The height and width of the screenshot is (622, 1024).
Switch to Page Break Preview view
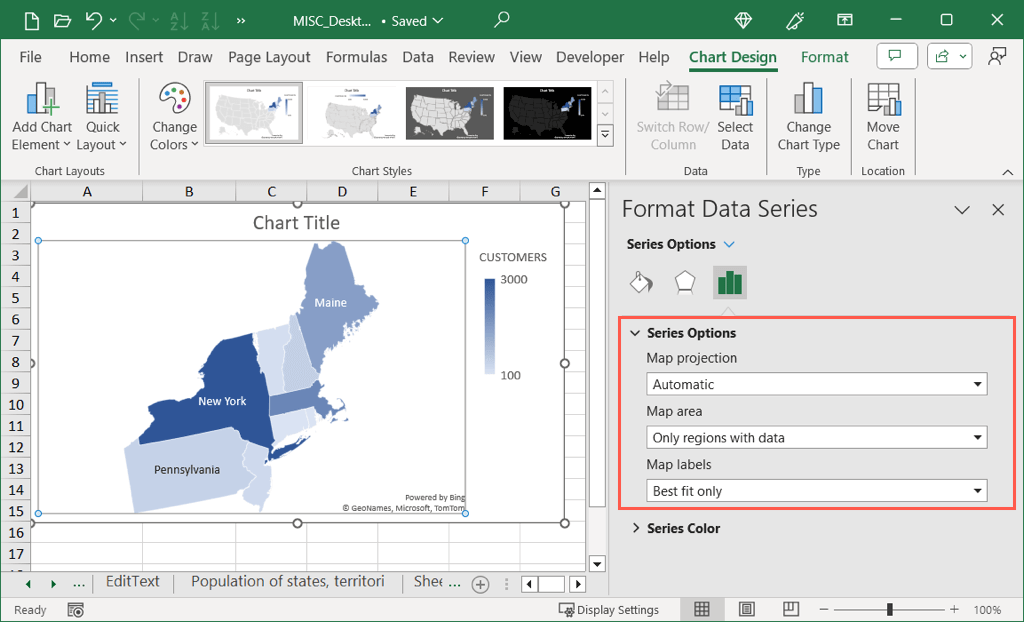pos(791,609)
